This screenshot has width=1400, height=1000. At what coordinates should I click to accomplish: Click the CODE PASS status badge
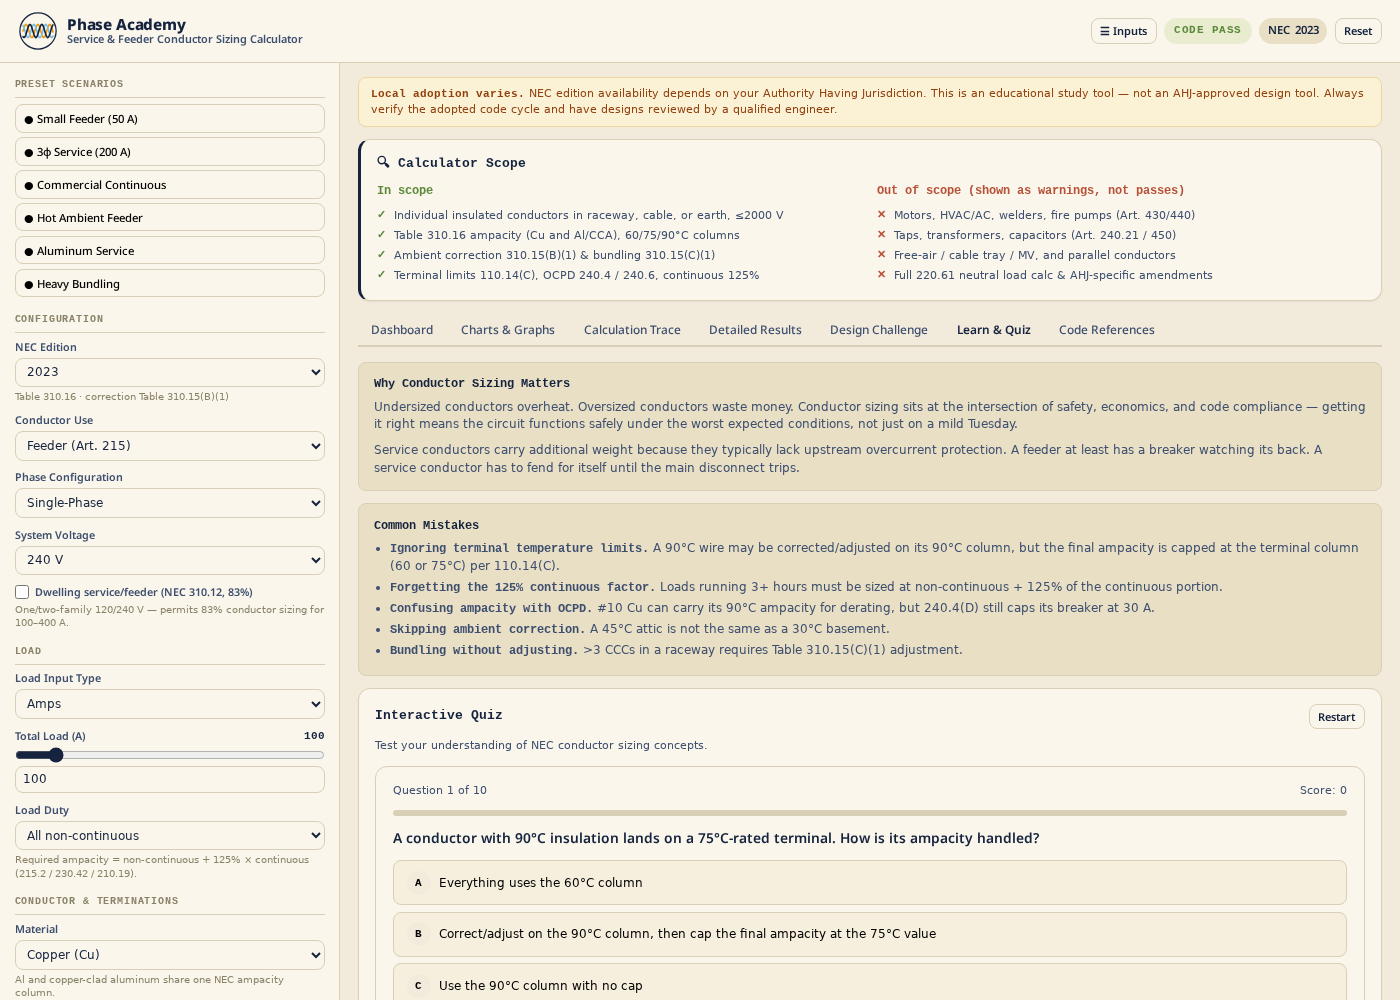[1207, 30]
